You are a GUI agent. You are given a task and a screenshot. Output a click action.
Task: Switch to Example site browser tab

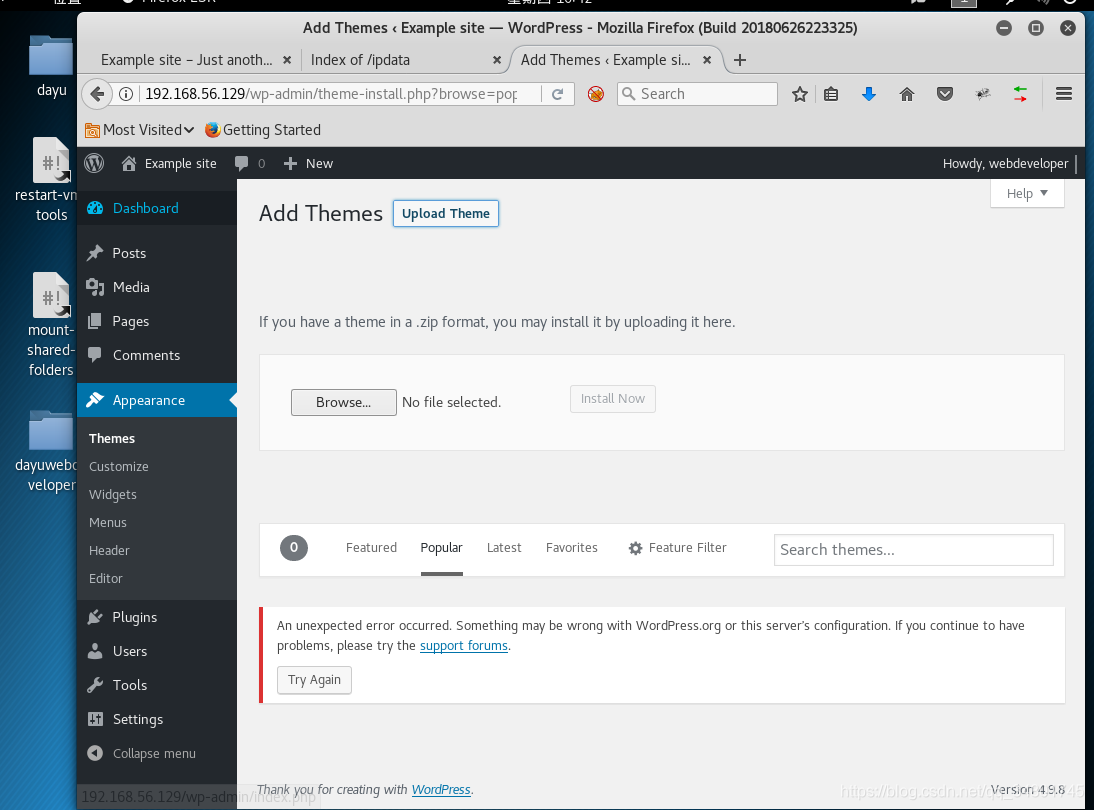[x=186, y=60]
